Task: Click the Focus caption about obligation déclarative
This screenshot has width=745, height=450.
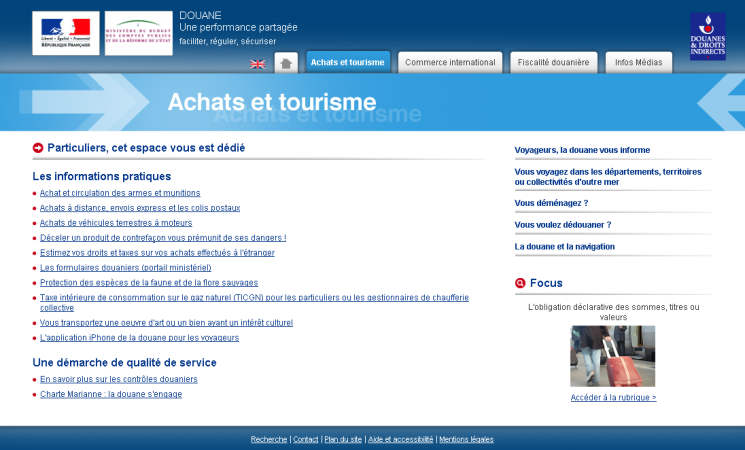Action: (613, 312)
